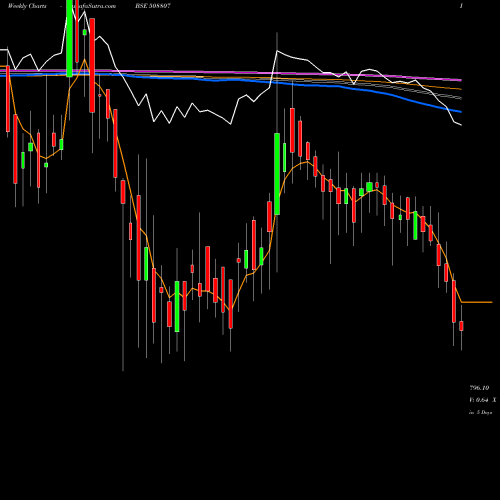Click the "BSE 508807" symbol label
This screenshot has height=500, width=500.
click(153, 6)
